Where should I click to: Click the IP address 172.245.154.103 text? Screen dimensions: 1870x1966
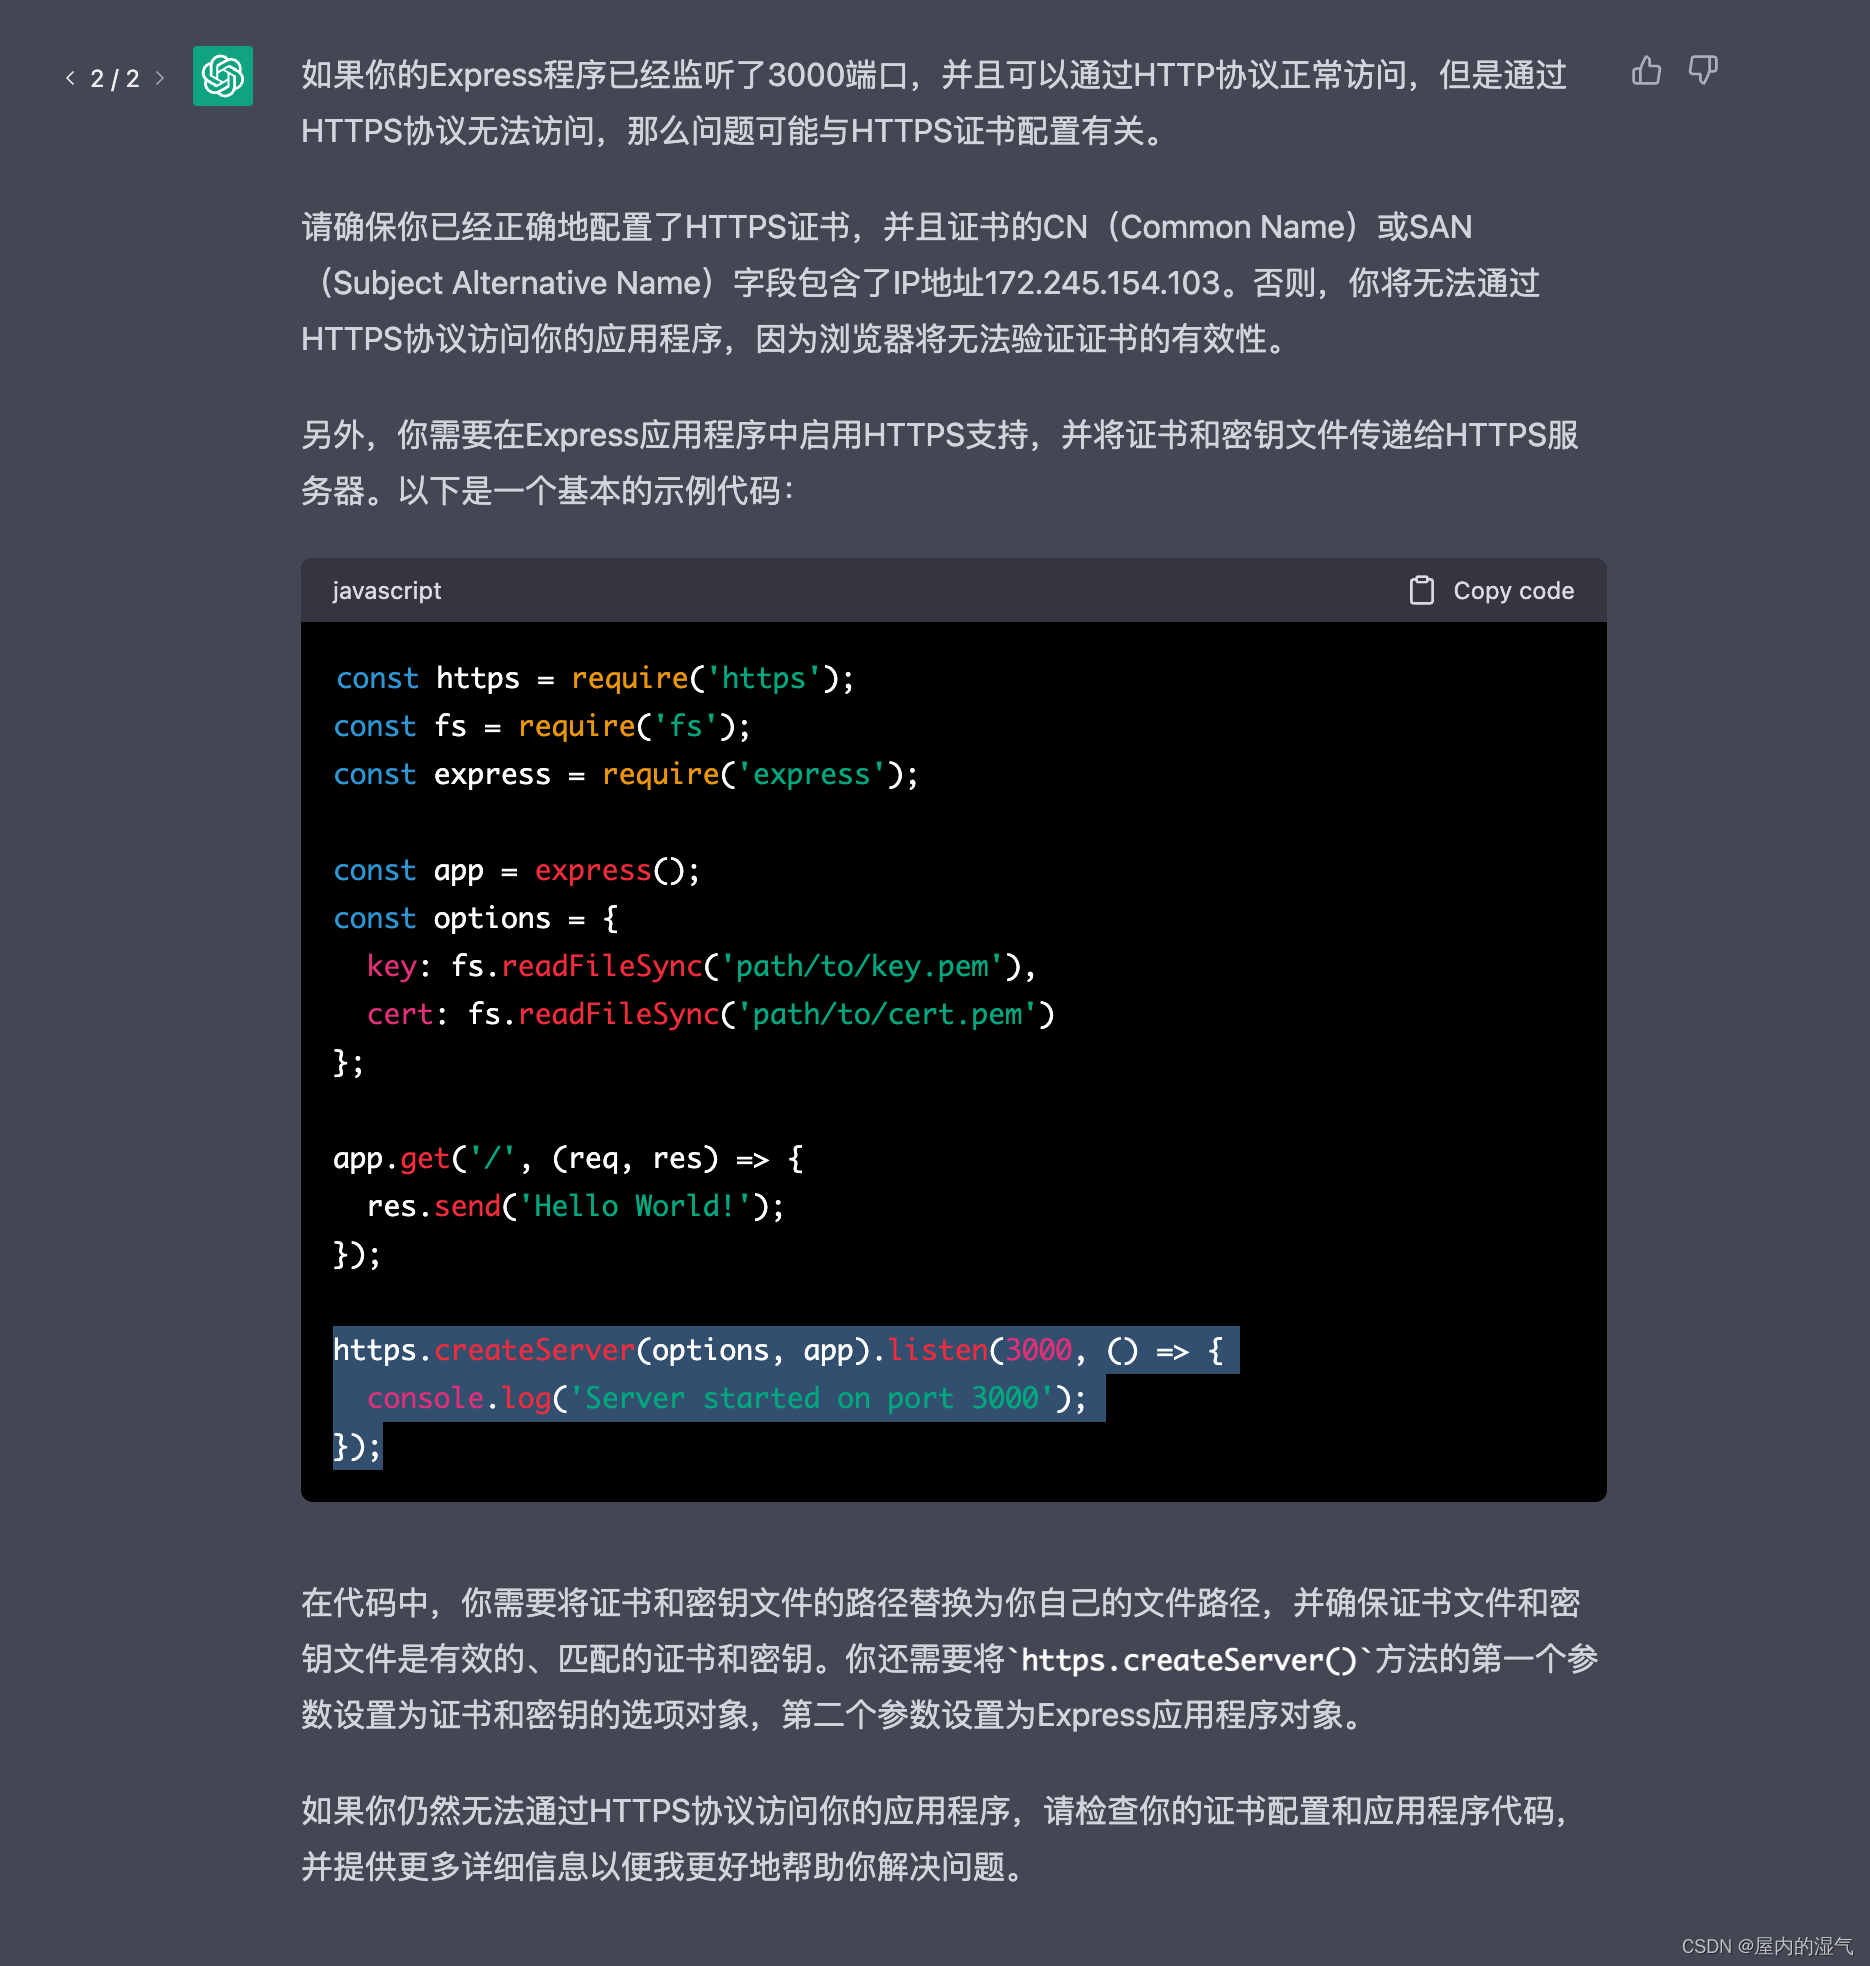point(1102,283)
